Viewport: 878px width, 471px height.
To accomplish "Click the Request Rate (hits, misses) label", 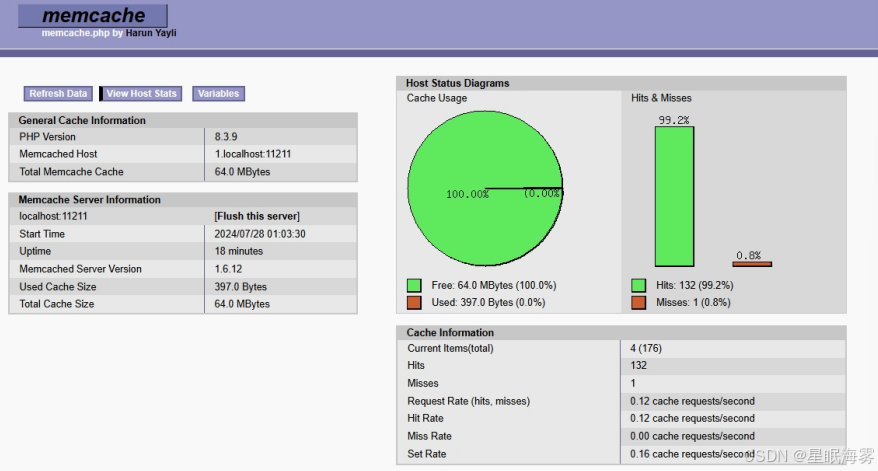I will click(x=469, y=402).
